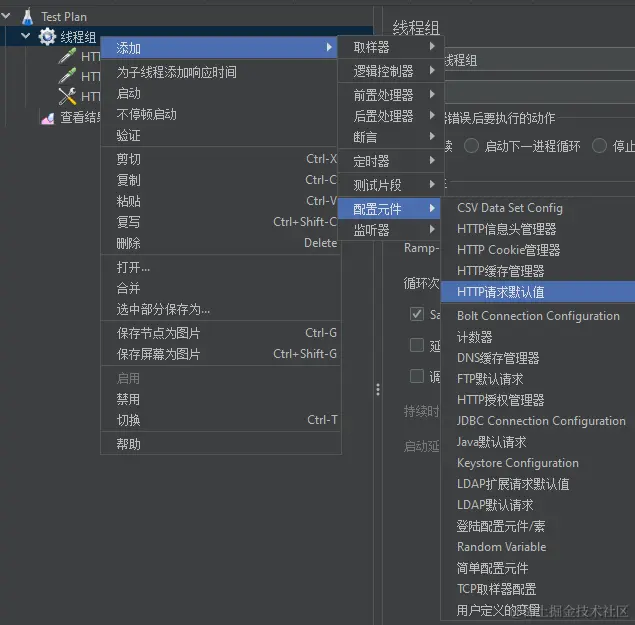Select the Test Plan tree label
635x625 pixels.
click(x=64, y=17)
